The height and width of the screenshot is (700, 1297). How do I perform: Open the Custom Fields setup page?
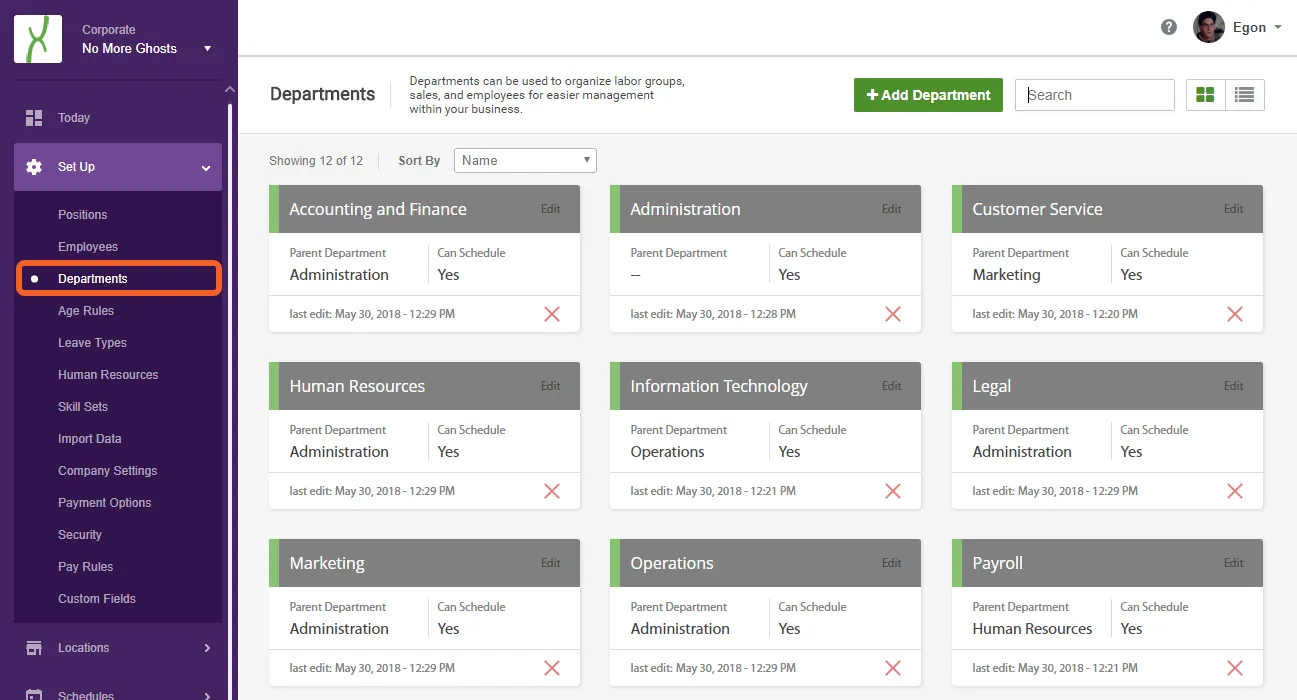97,599
